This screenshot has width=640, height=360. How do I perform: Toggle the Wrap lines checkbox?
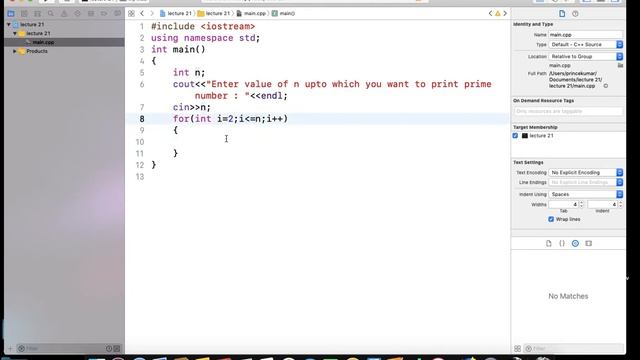[551, 219]
